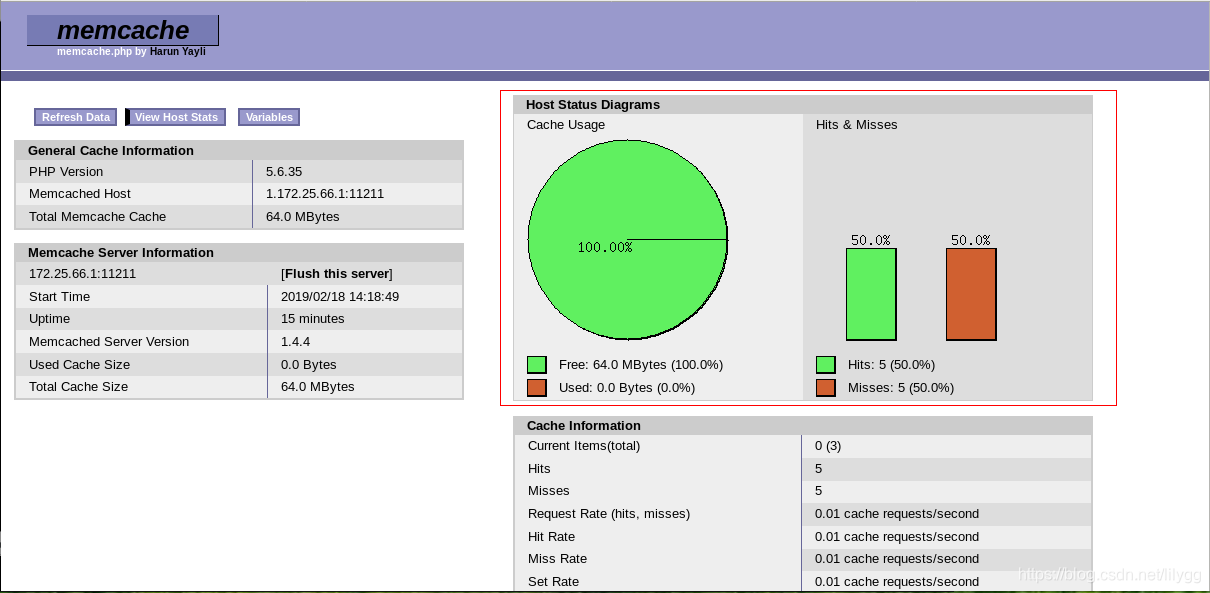Image resolution: width=1210 pixels, height=593 pixels.
Task: Select Uptime value 15 minutes
Action: (313, 319)
